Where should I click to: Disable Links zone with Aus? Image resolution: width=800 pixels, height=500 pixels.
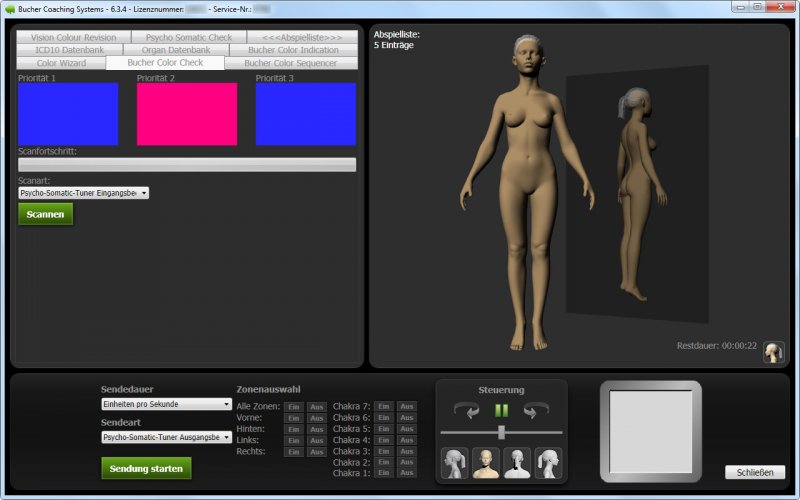316,440
